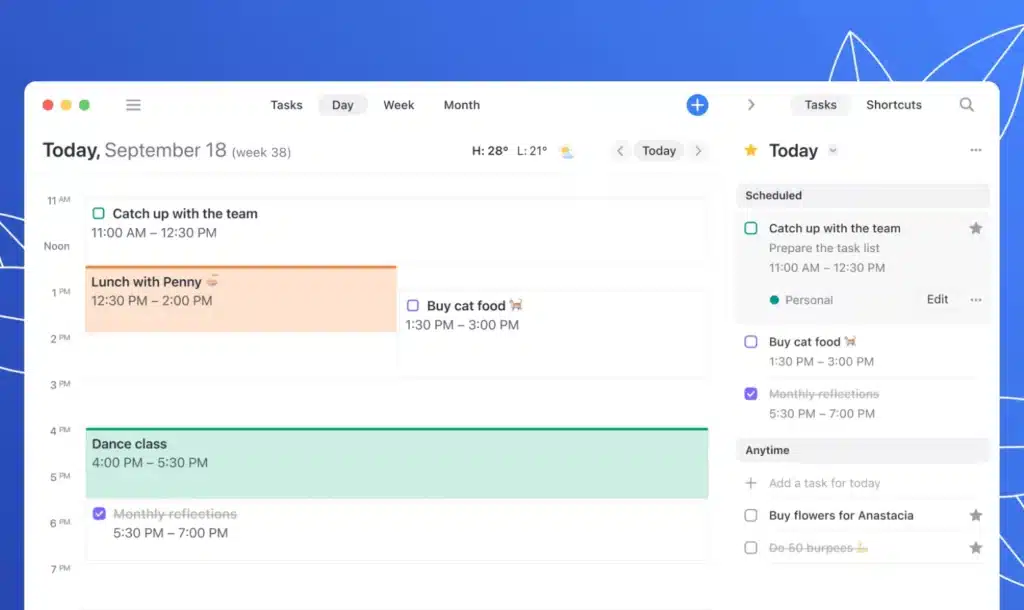The height and width of the screenshot is (610, 1024).
Task: Click the (week 38) label
Action: (x=261, y=152)
